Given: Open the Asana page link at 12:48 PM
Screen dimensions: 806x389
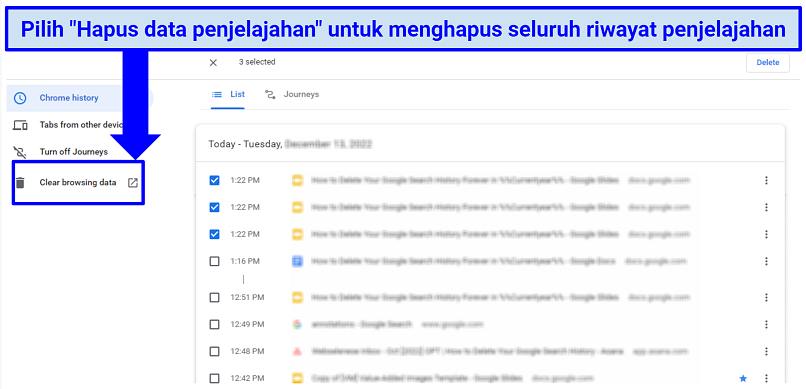Looking at the screenshot, I should 467,351.
